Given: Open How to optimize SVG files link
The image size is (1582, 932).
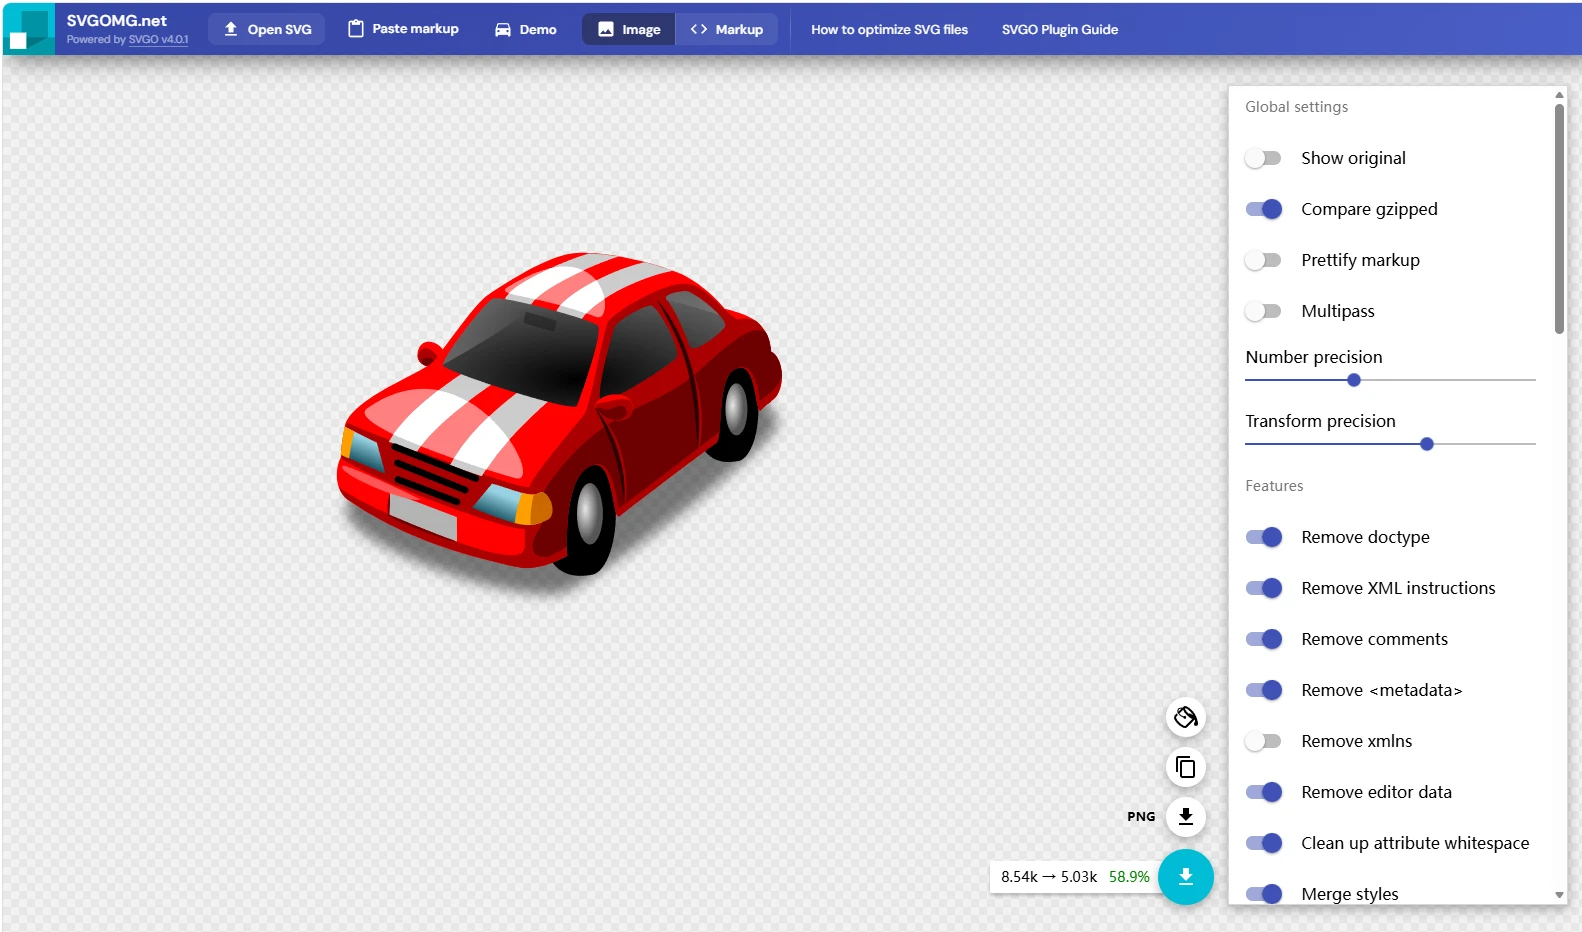Looking at the screenshot, I should (x=889, y=30).
